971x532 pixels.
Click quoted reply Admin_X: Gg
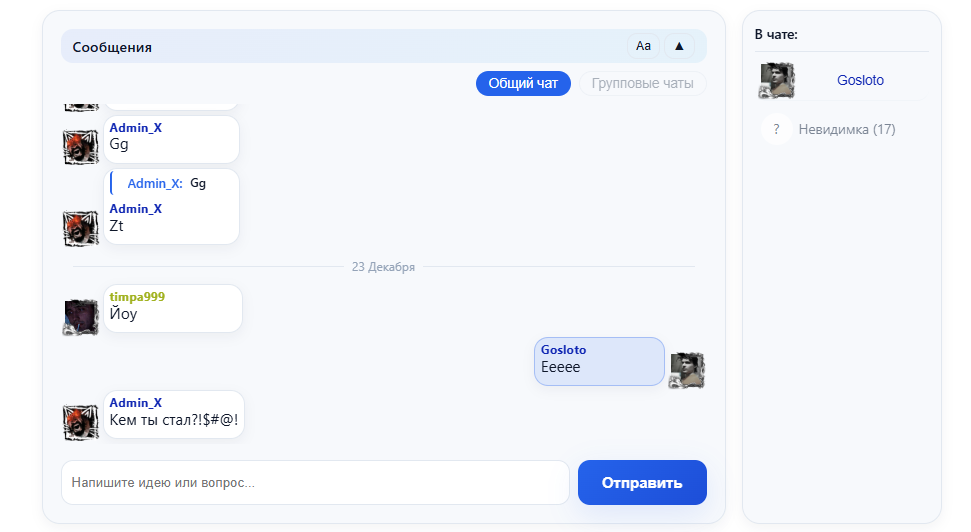[x=166, y=183]
